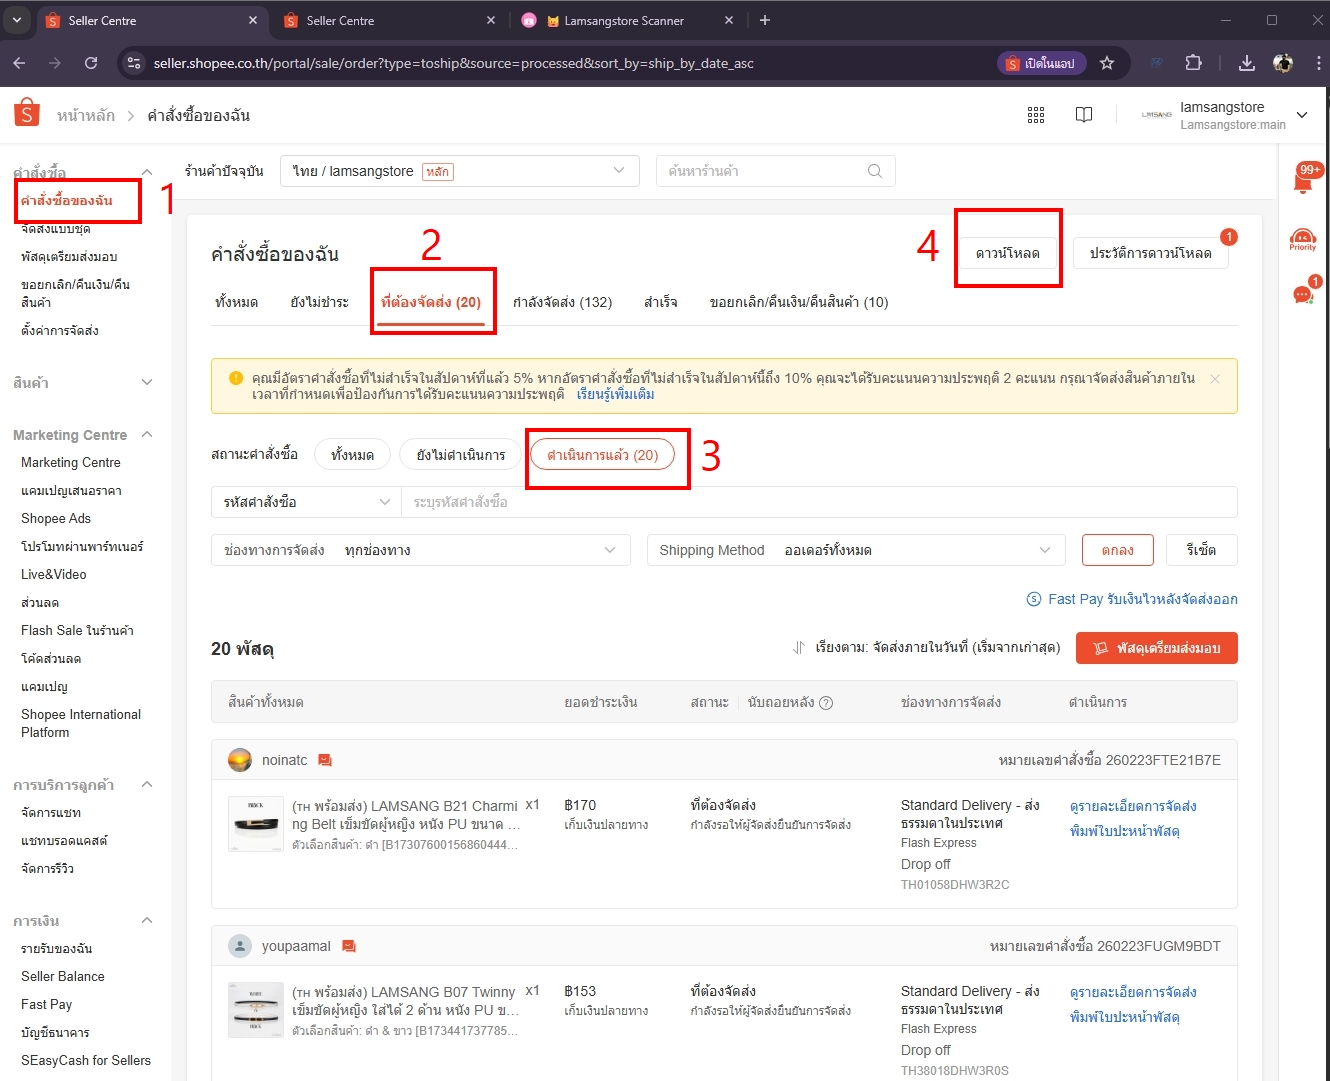This screenshot has width=1330, height=1081.
Task: Select the ดำเนินการแล้ว (20) status filter
Action: pyautogui.click(x=602, y=455)
